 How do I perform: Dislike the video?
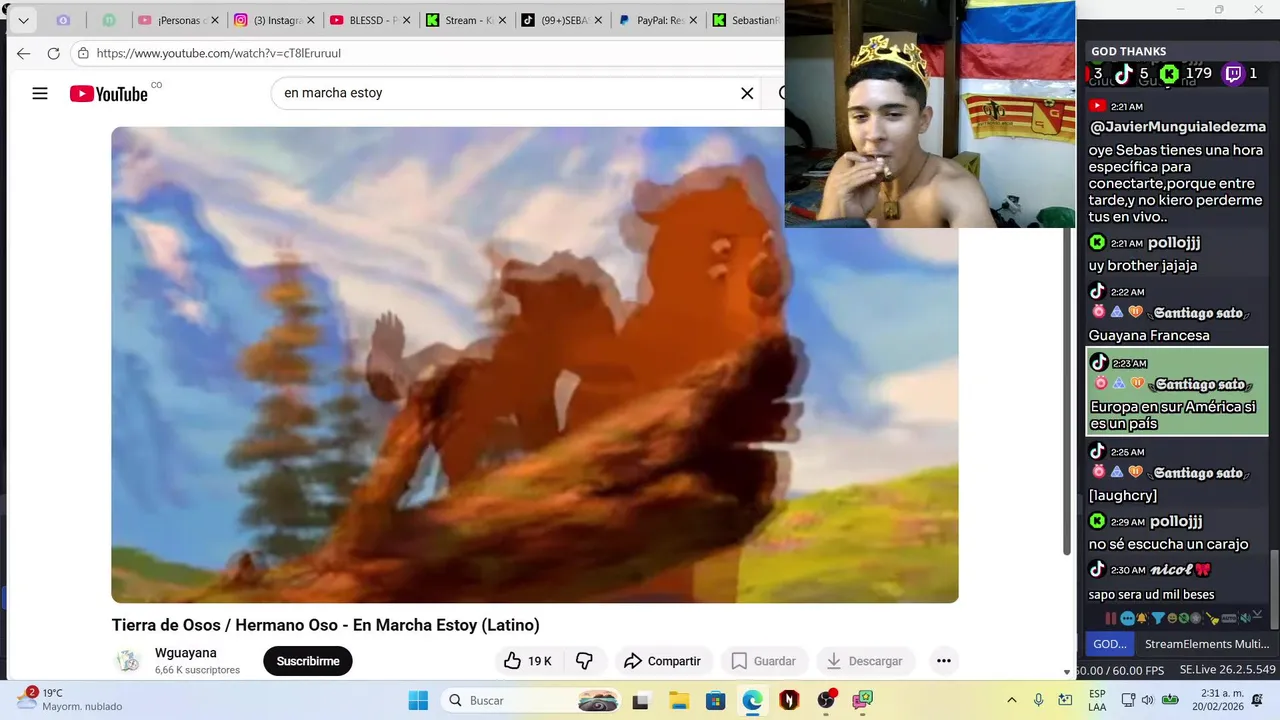pyautogui.click(x=585, y=661)
